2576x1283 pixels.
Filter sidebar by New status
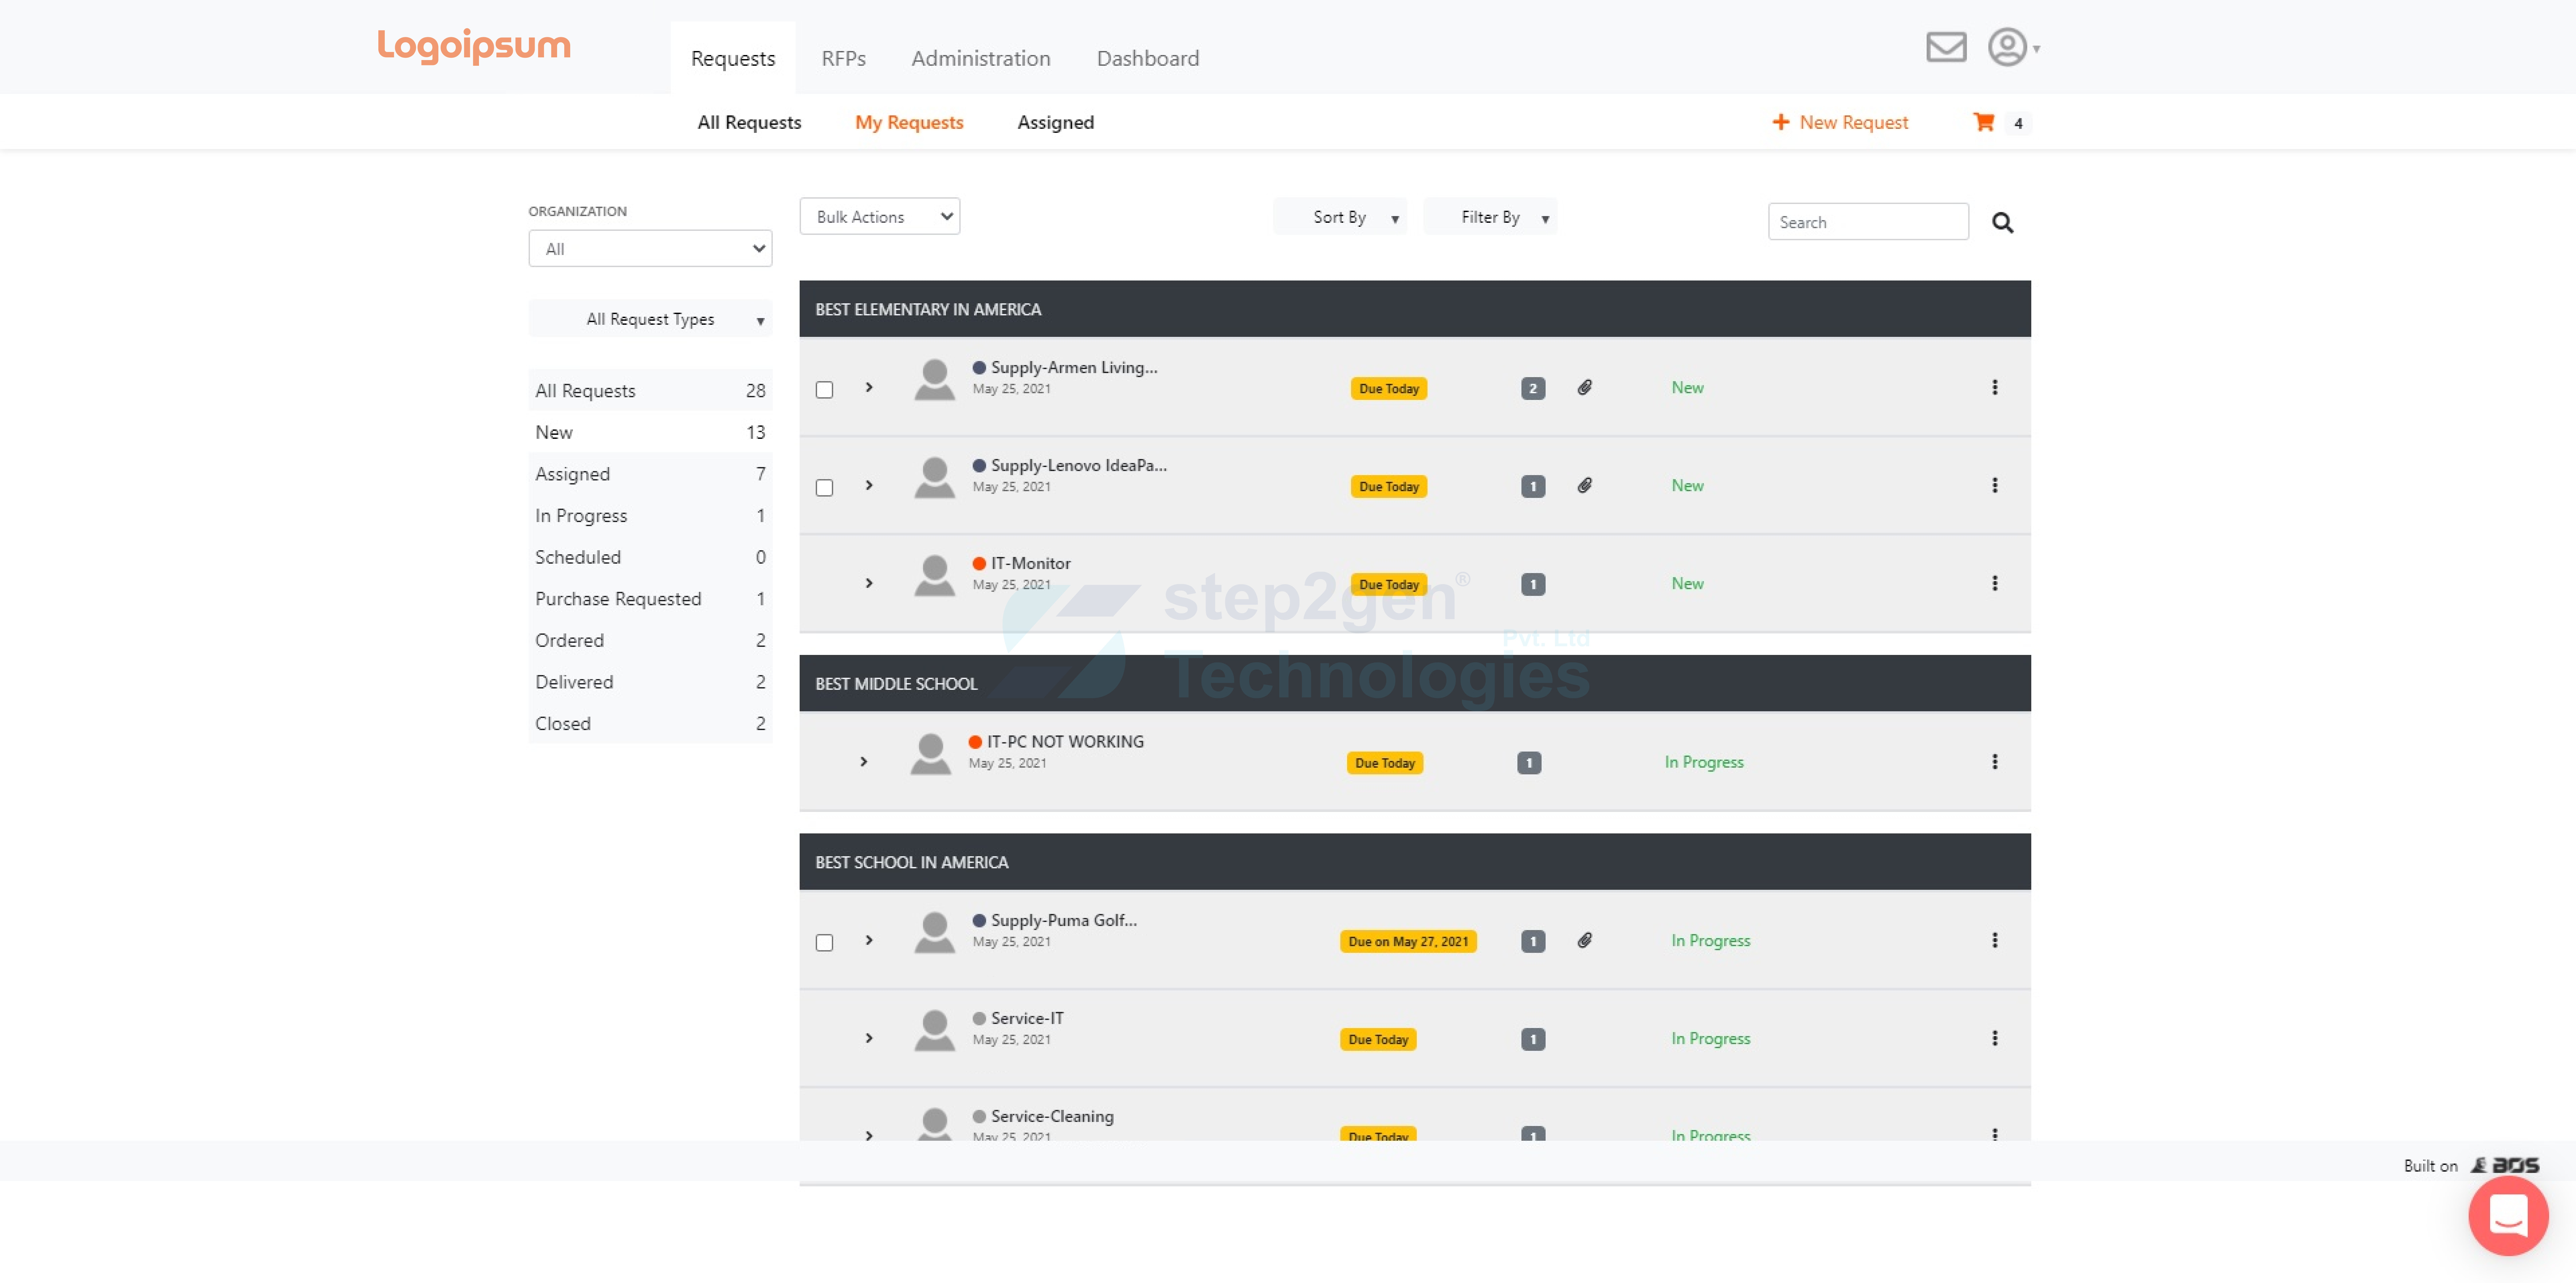pyautogui.click(x=650, y=432)
